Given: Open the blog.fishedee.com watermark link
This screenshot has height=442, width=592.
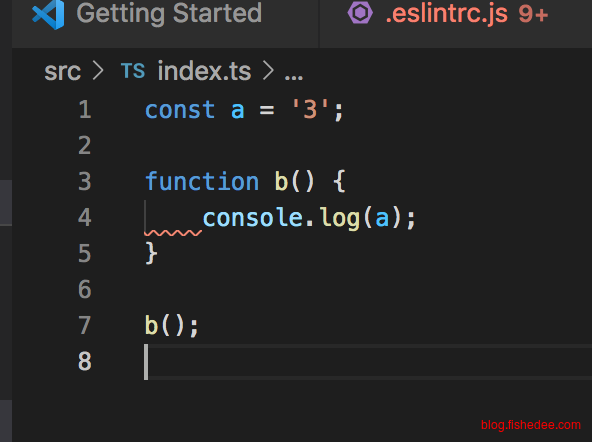Looking at the screenshot, I should coord(531,425).
